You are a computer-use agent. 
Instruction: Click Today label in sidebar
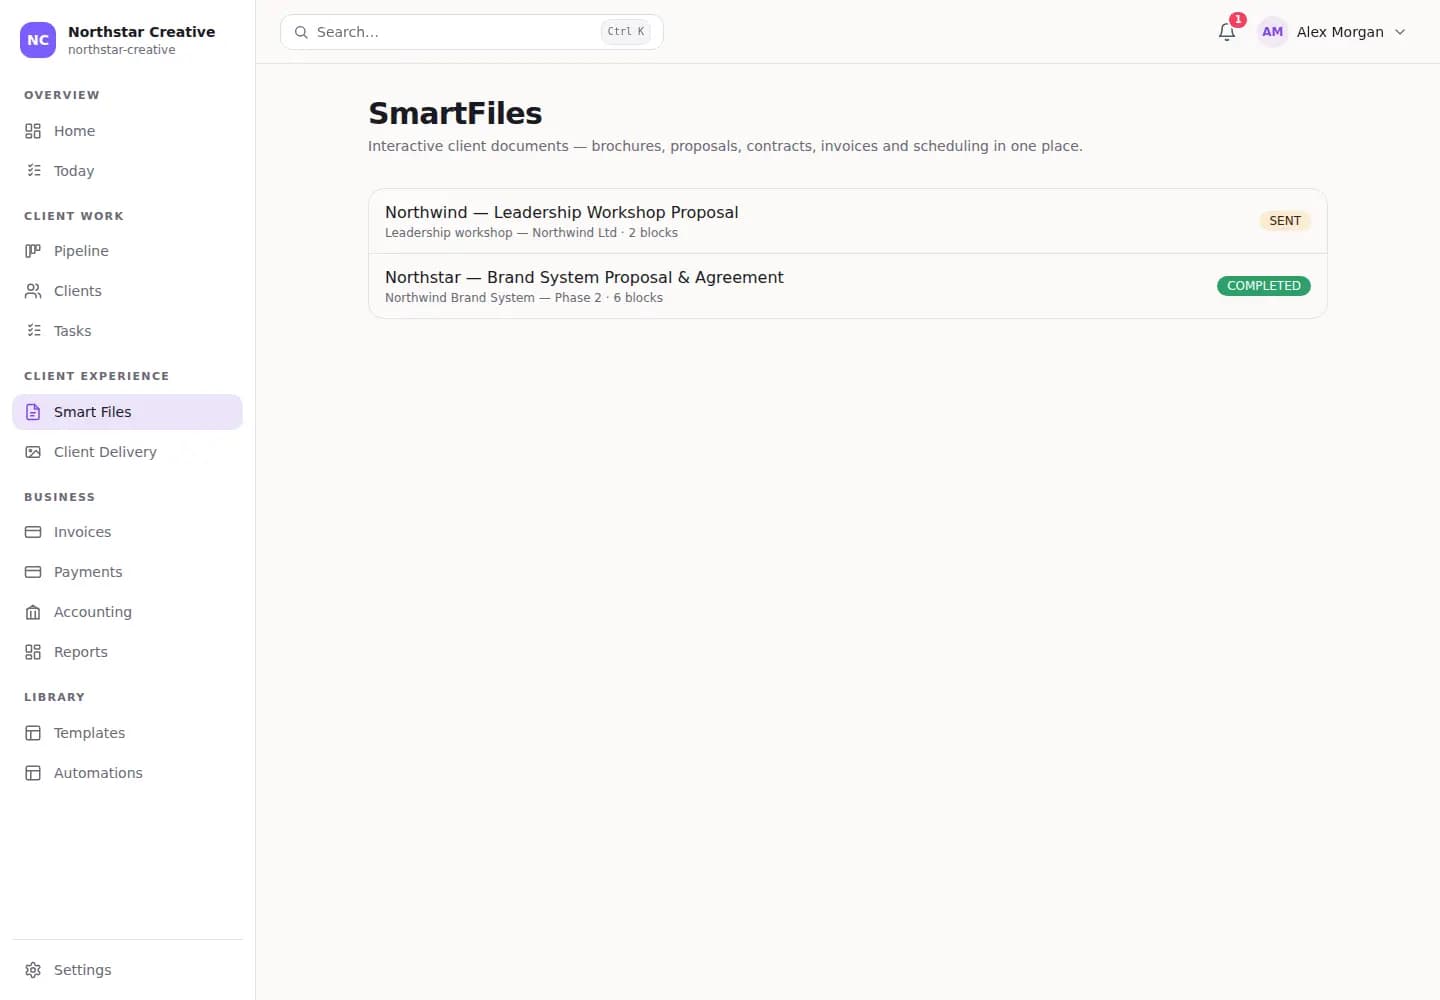coord(74,171)
